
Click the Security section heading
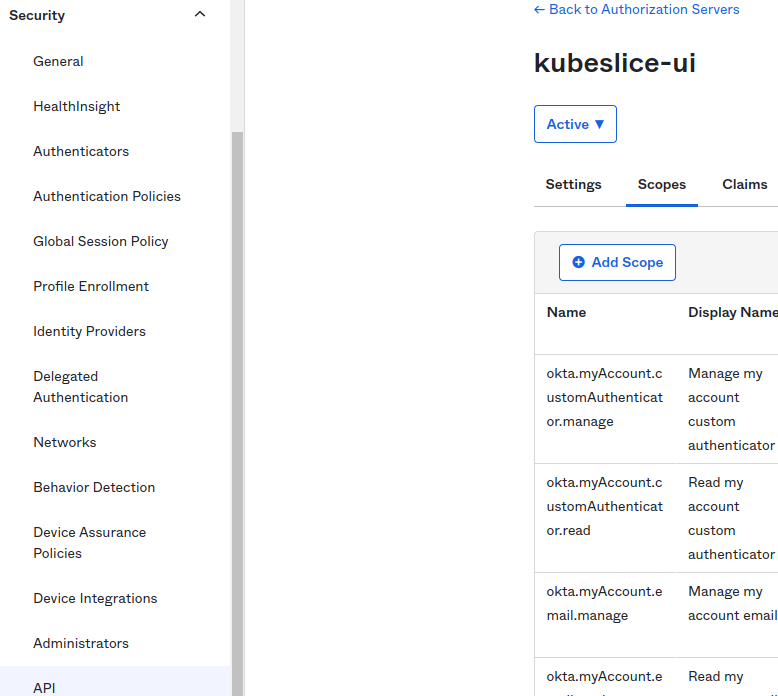point(37,15)
